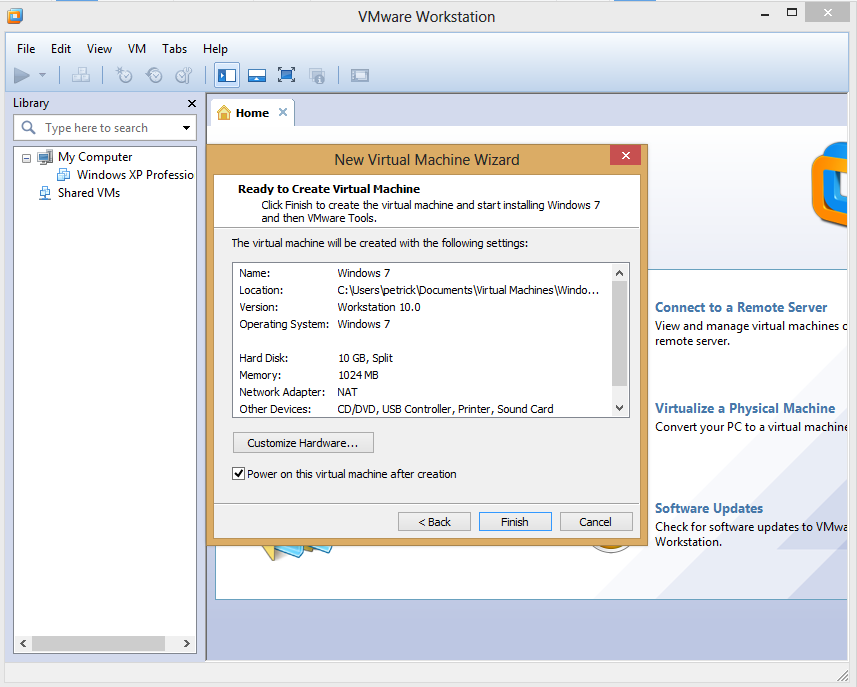This screenshot has width=857, height=687.
Task: Open the Snapshot Manager toolbar icon
Action: tap(184, 75)
